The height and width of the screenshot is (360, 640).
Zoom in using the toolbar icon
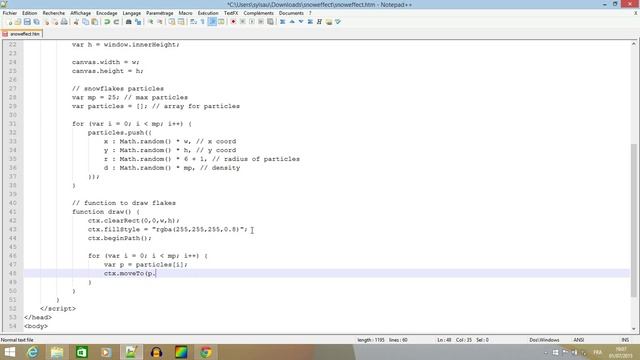(x=151, y=22)
